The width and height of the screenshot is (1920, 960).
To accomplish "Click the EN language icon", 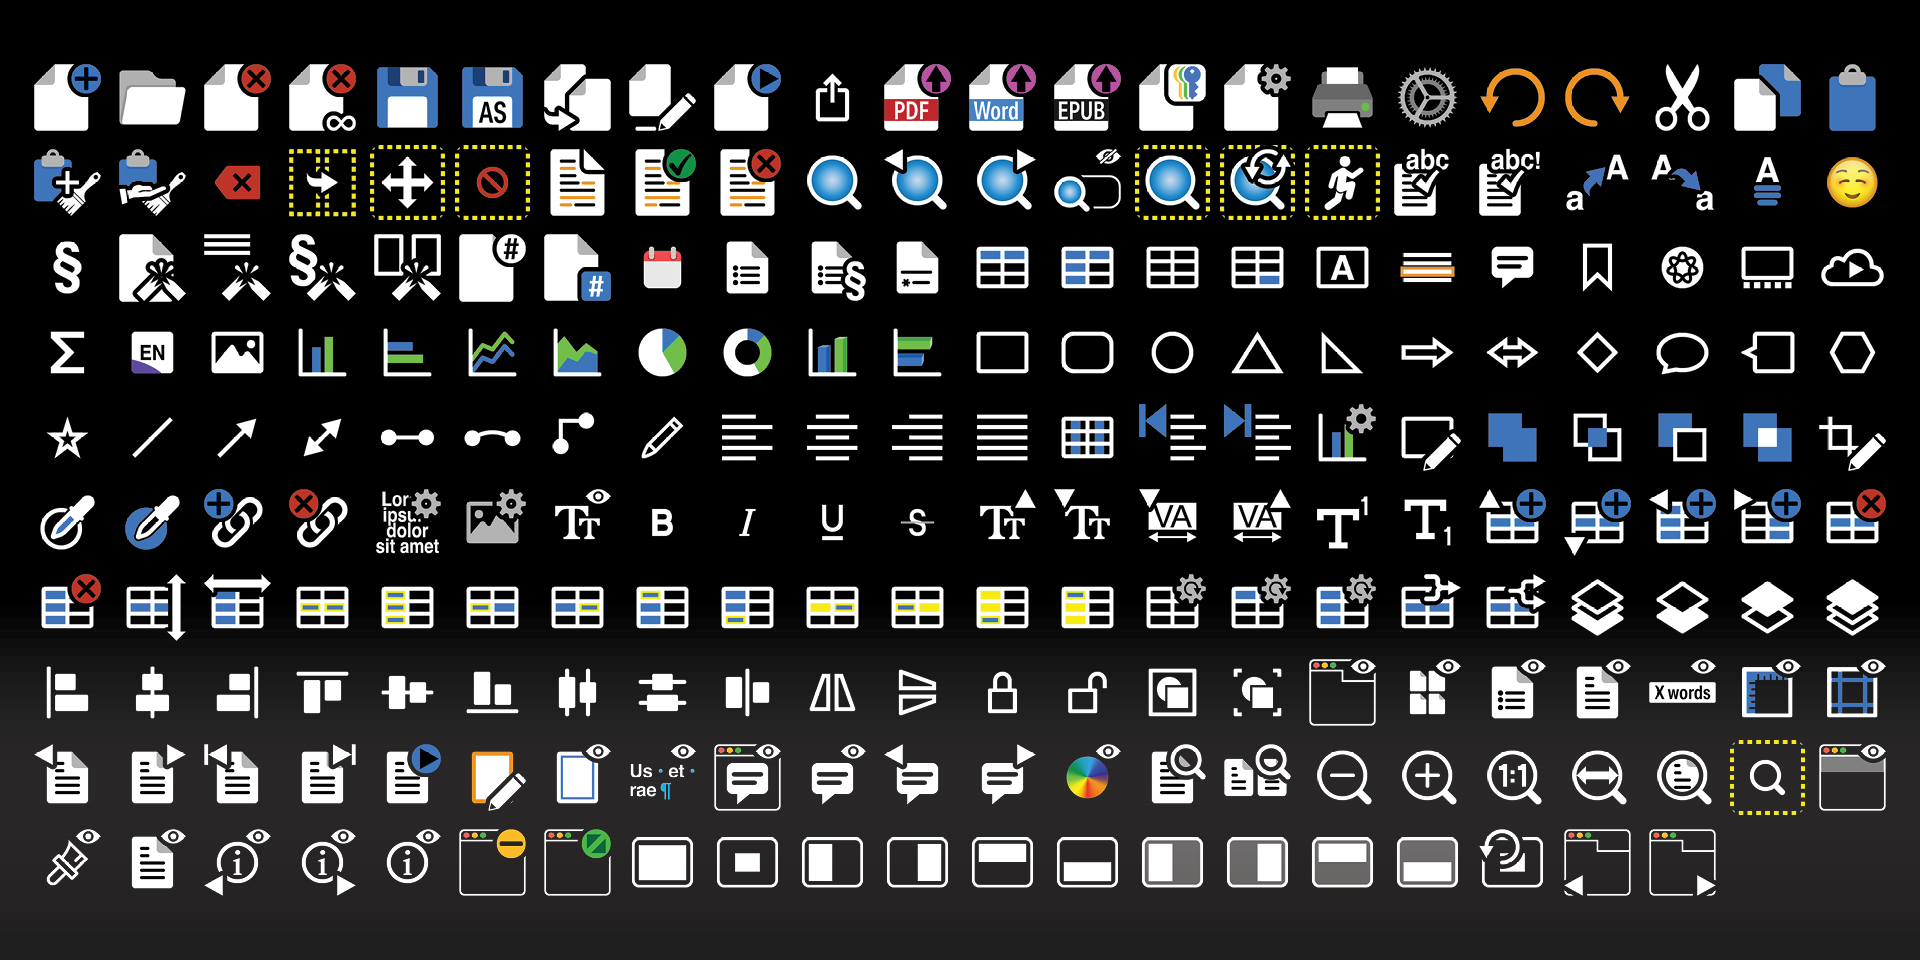I will click(152, 353).
